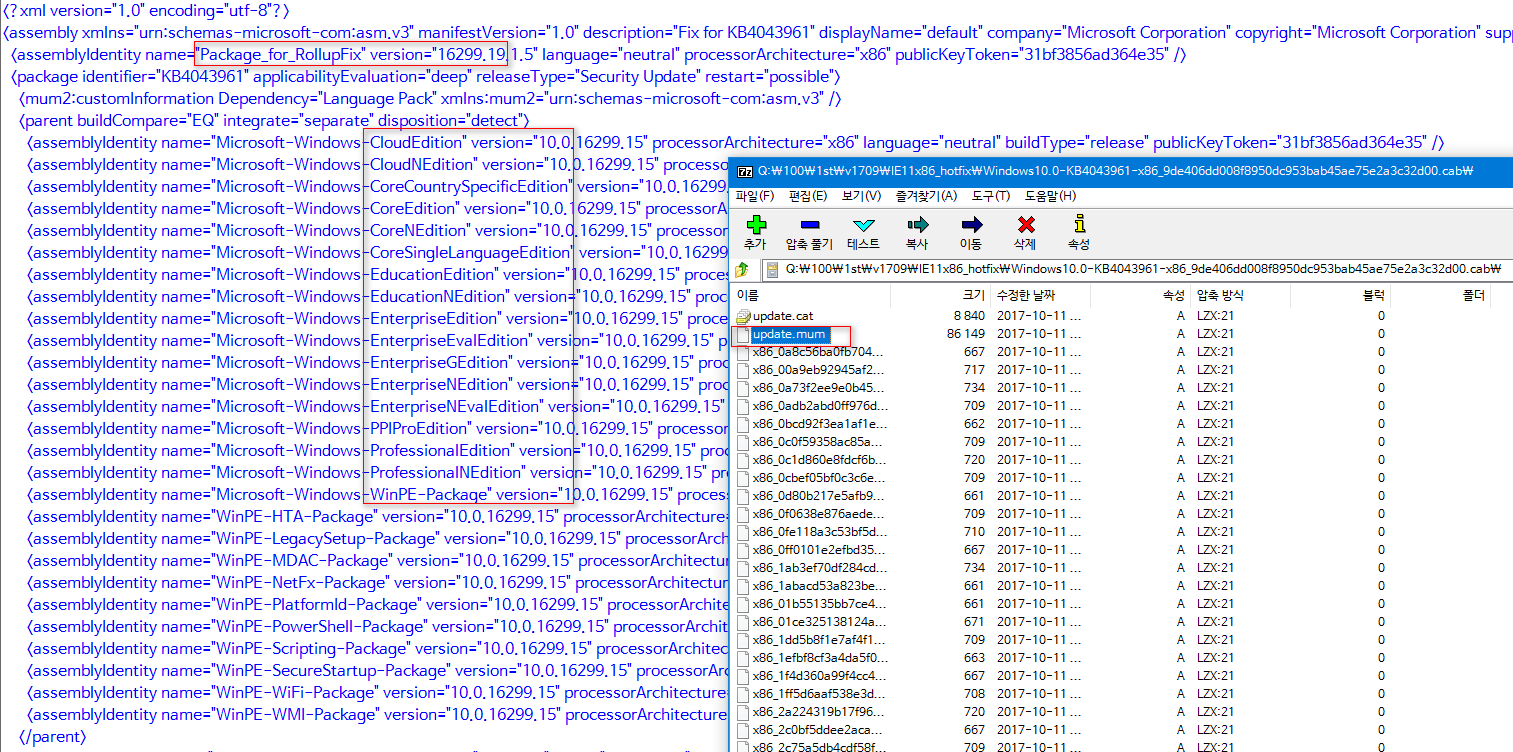Image resolution: width=1513 pixels, height=752 pixels.
Task: Click the WinPE-HTA-Package line in XML viewer
Action: coord(378,516)
